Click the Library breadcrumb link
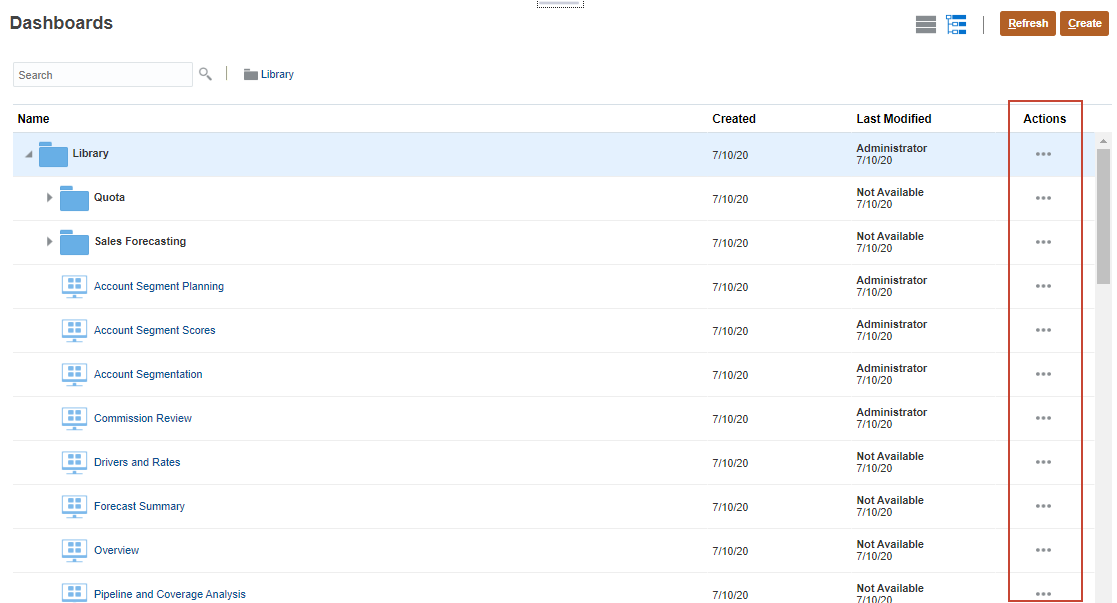Image resolution: width=1117 pixels, height=603 pixels. 277,74
